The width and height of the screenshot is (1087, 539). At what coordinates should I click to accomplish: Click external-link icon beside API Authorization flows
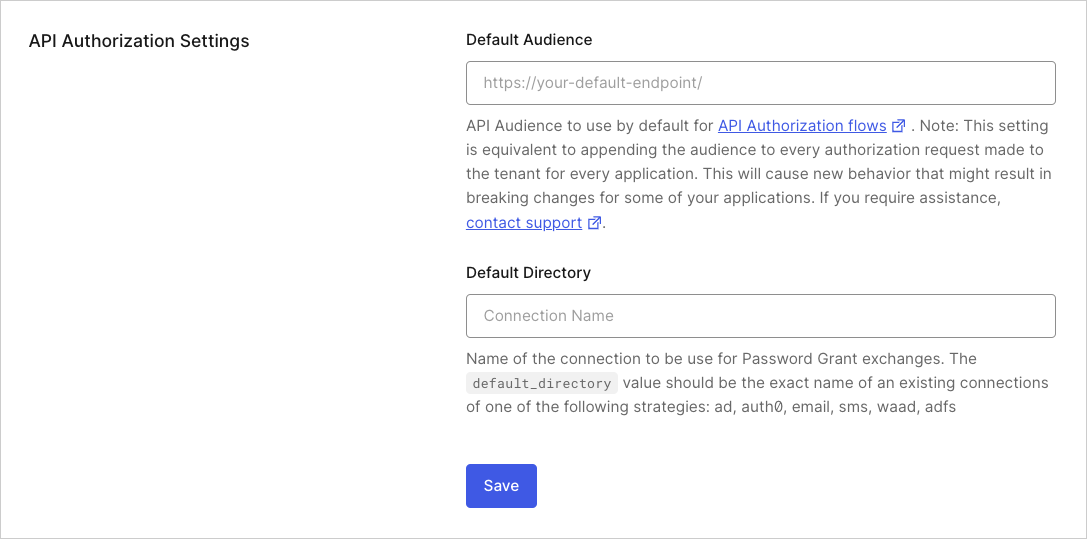click(x=898, y=126)
